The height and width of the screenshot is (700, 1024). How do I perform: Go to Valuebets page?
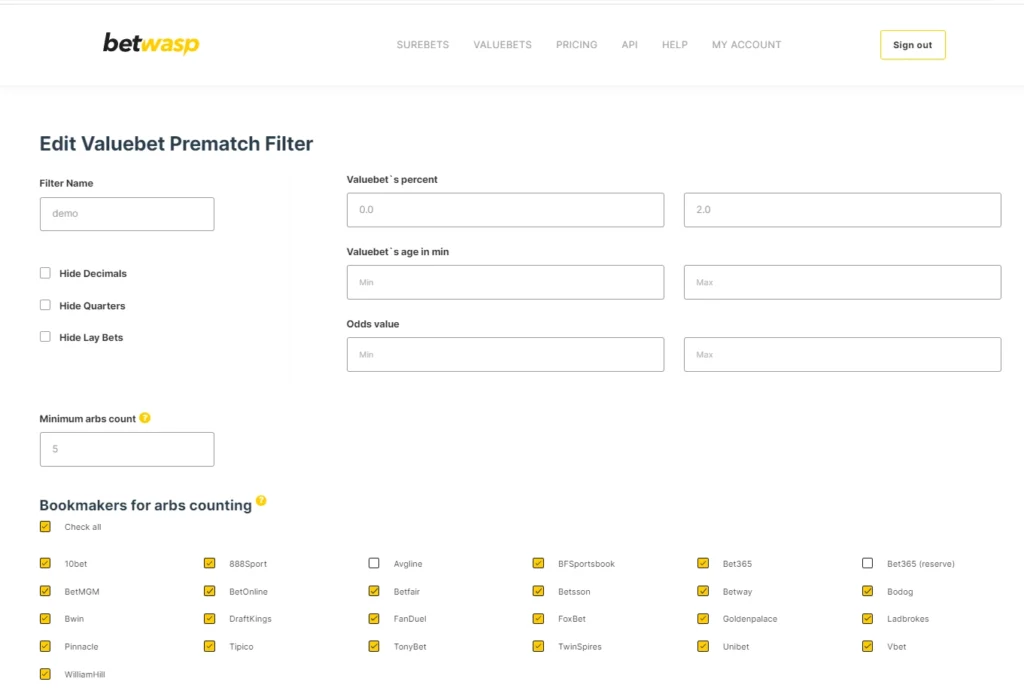[502, 44]
